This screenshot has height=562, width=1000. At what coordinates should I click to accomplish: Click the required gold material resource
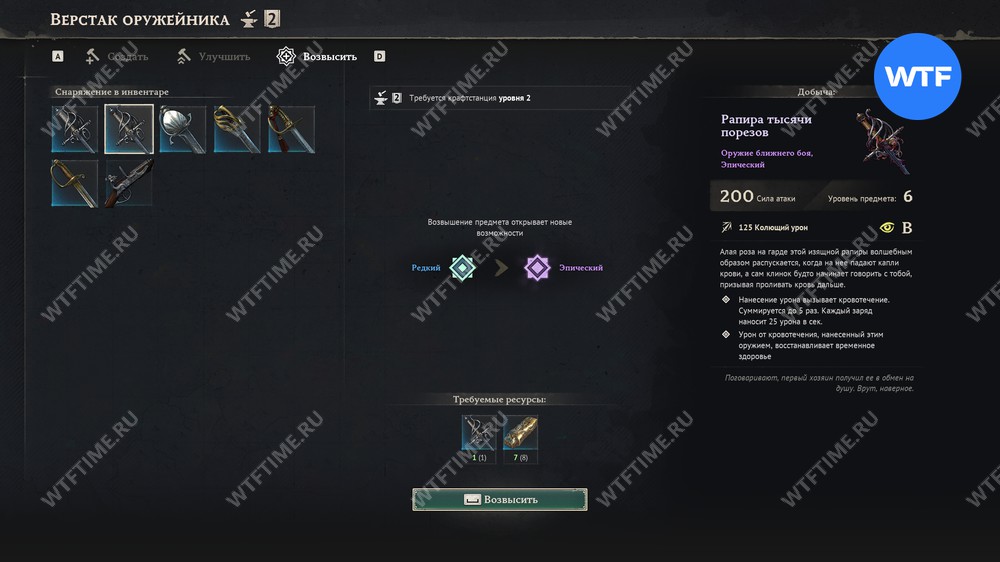520,433
